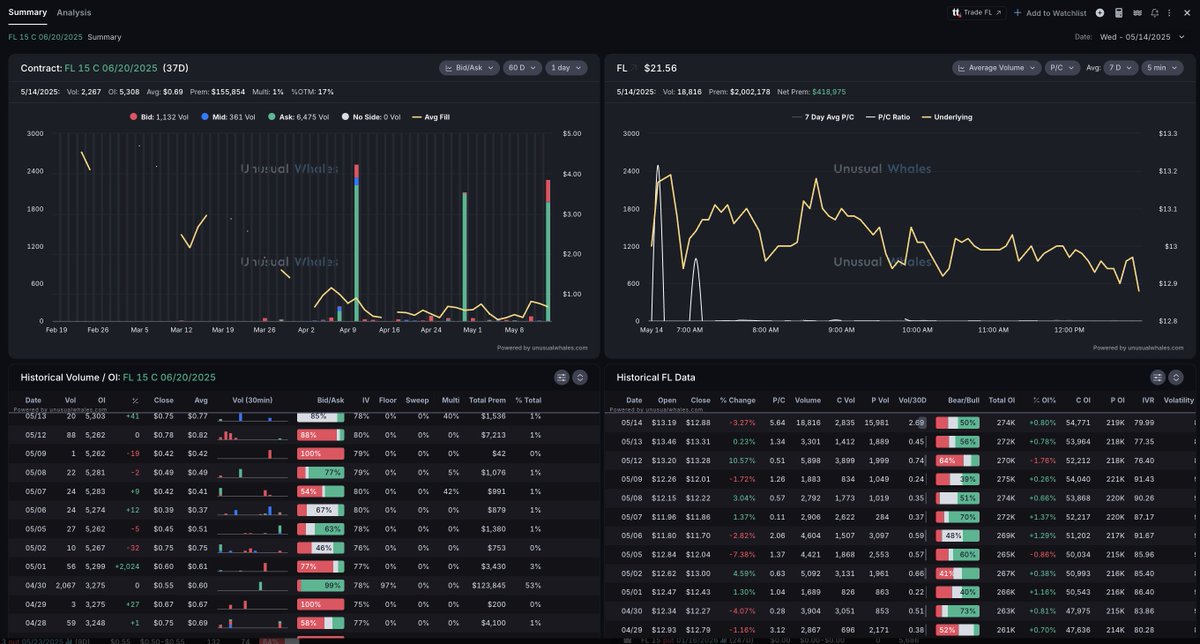Image resolution: width=1200 pixels, height=644 pixels.
Task: Sort by the Bid/Ask column header
Action: [330, 400]
